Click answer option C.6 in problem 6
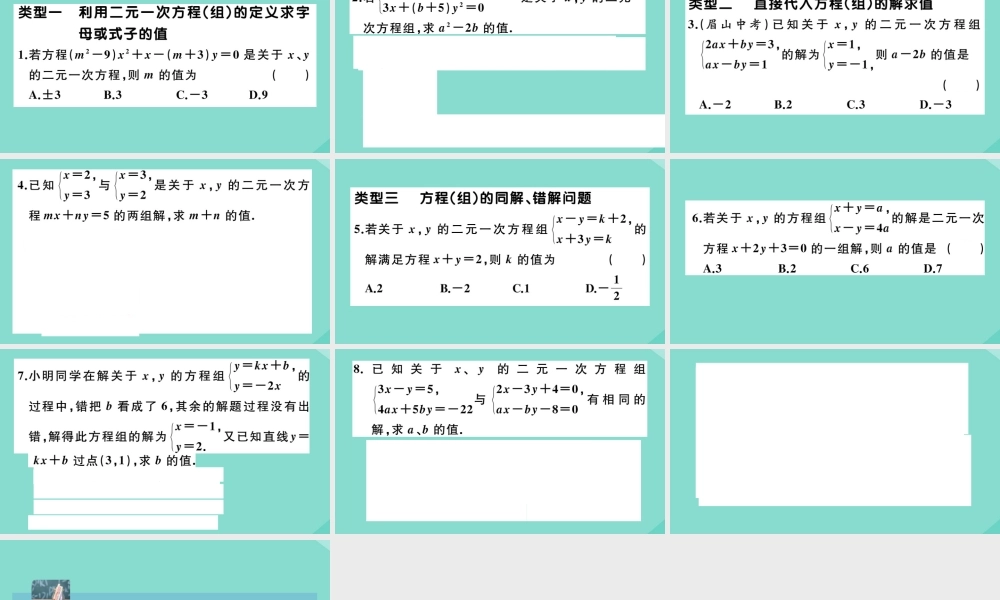 pyautogui.click(x=860, y=268)
